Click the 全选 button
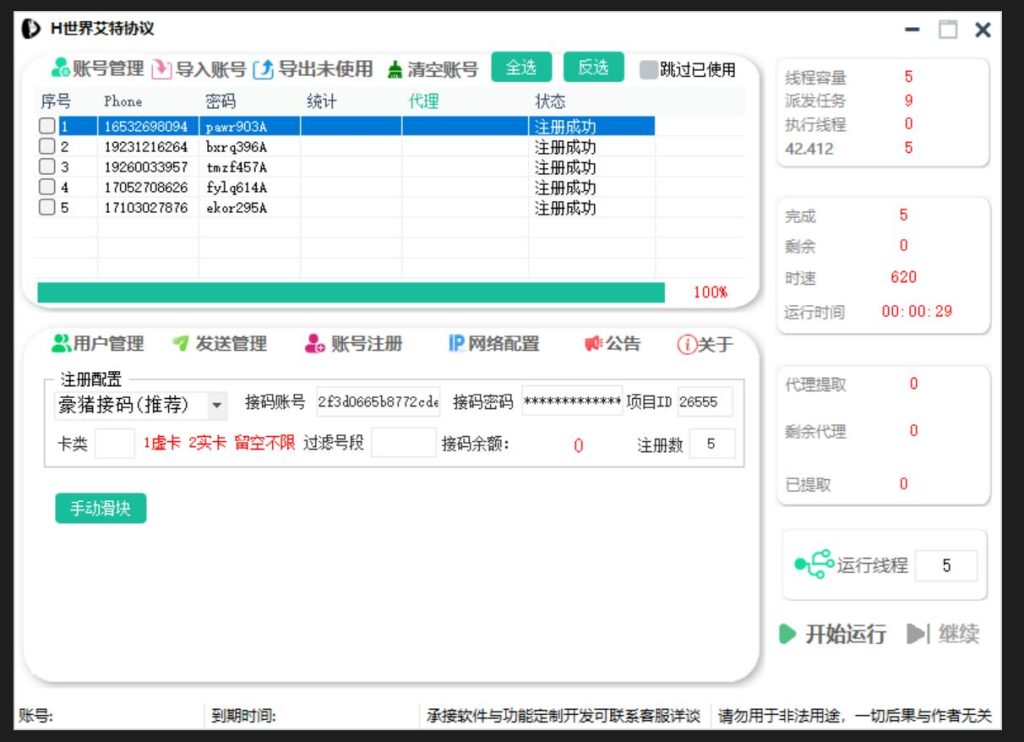 pyautogui.click(x=521, y=67)
